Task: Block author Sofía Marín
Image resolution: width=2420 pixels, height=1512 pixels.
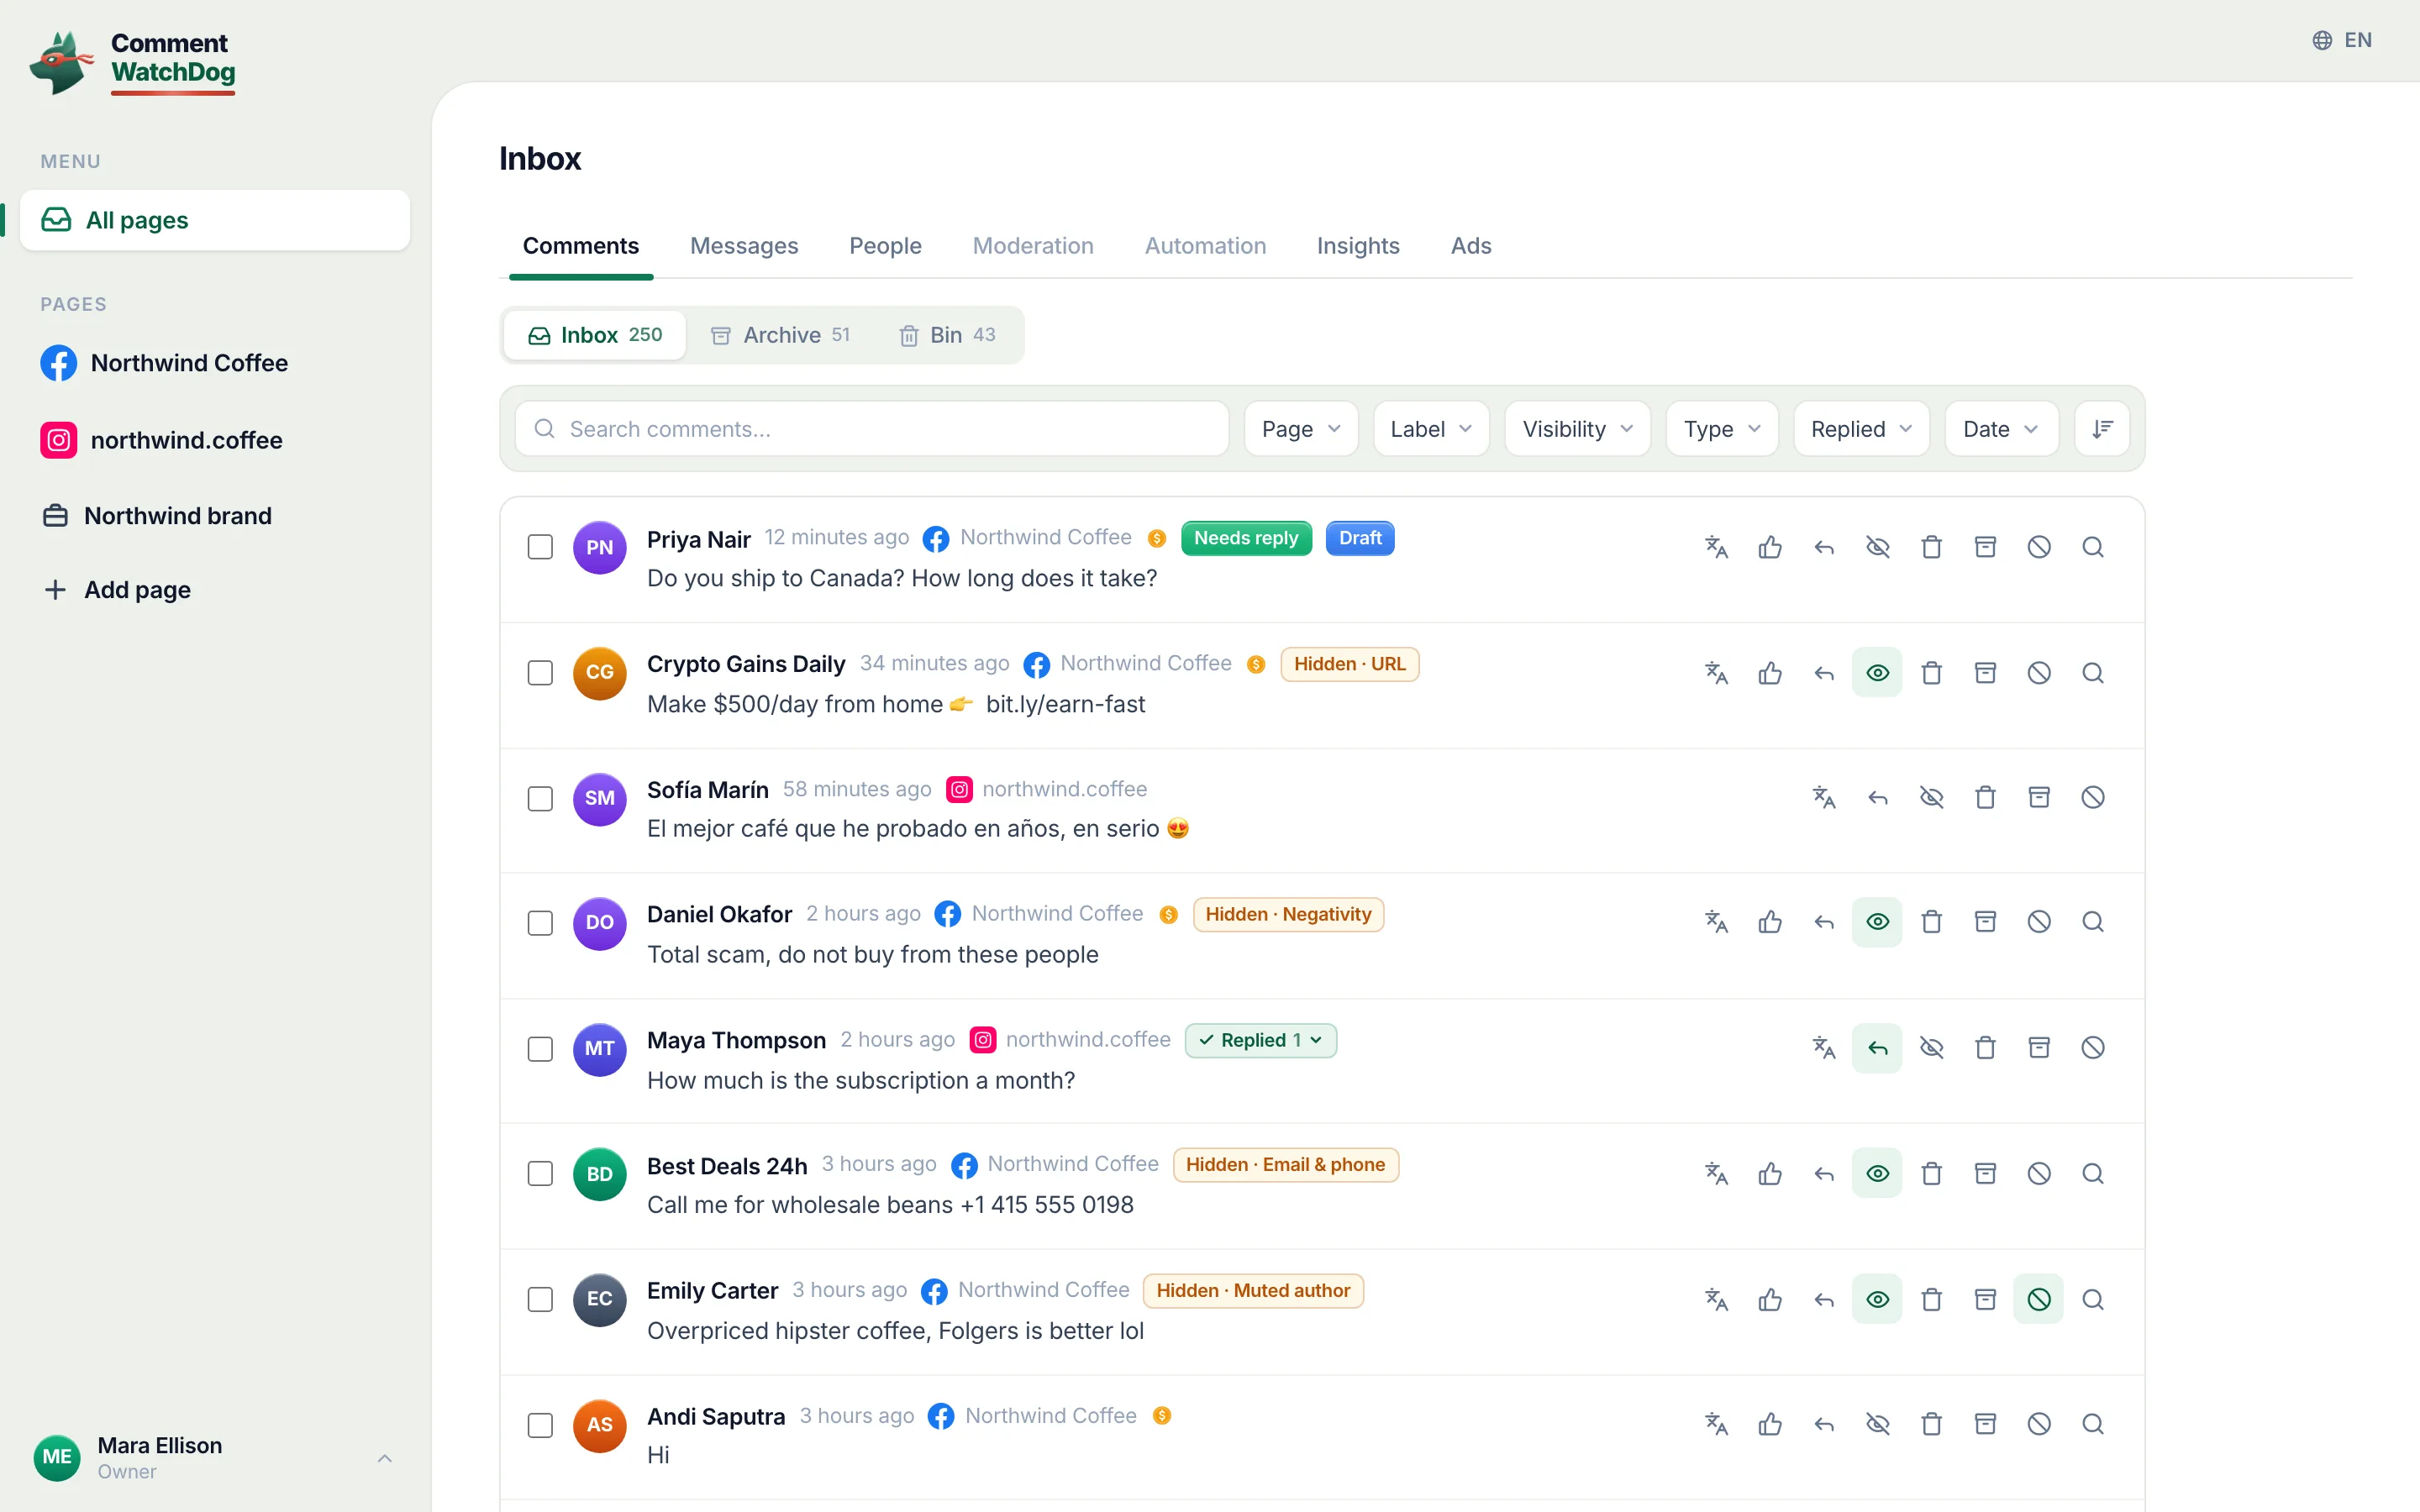Action: click(2093, 797)
